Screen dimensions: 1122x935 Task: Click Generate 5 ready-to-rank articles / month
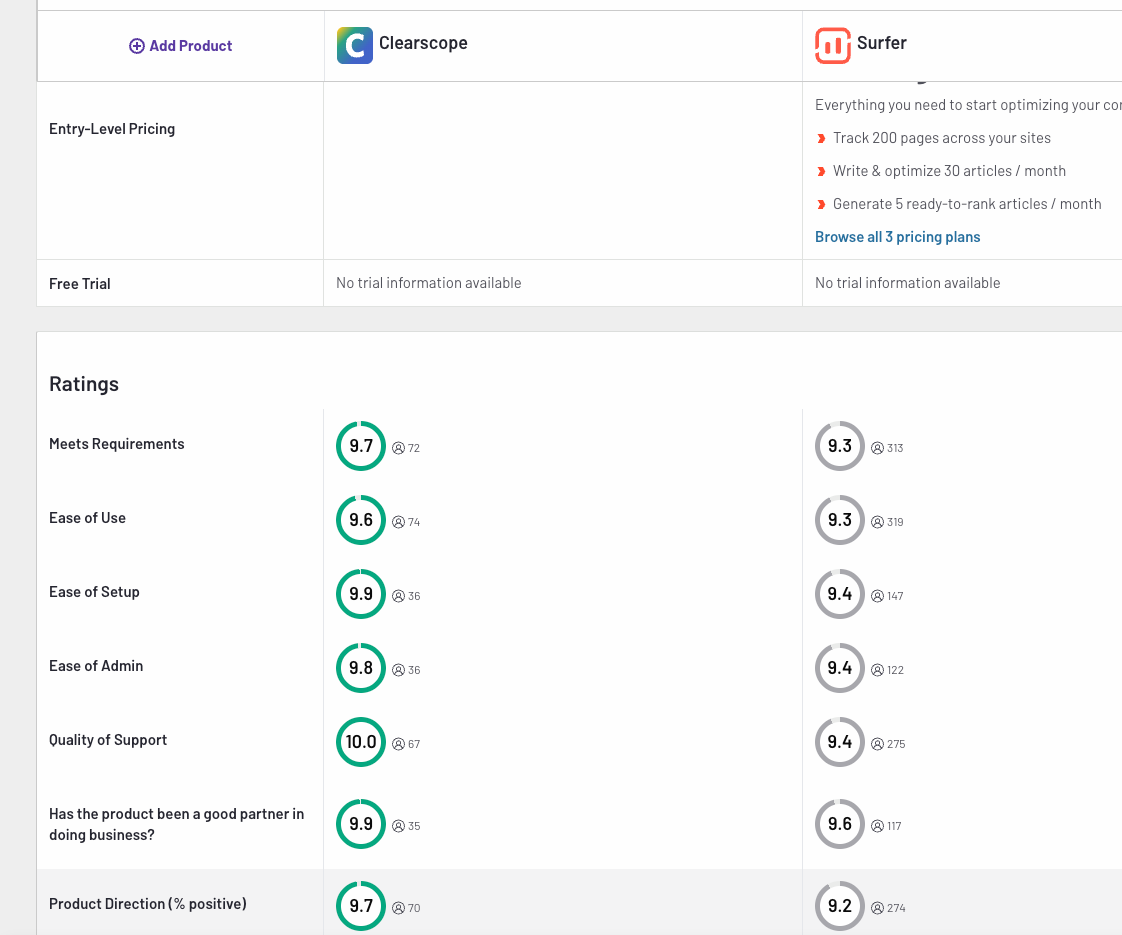967,204
